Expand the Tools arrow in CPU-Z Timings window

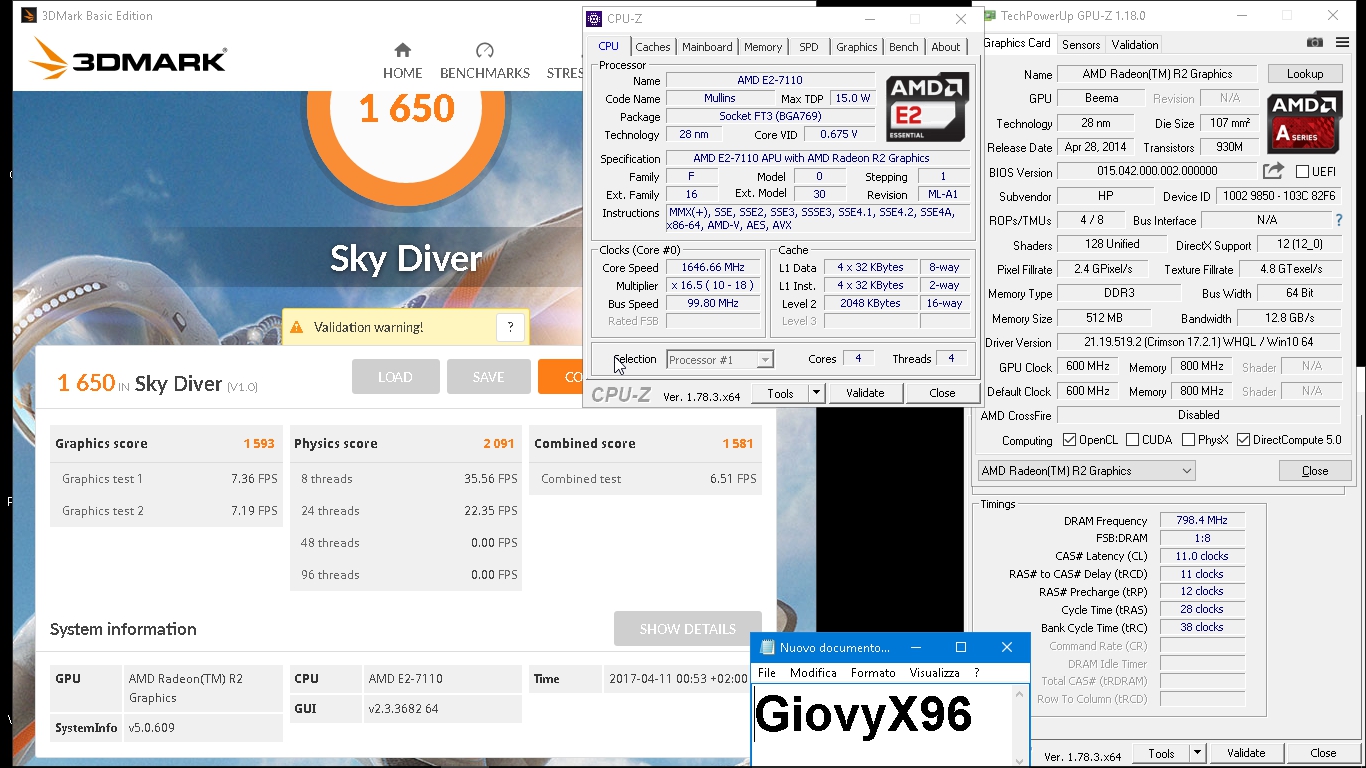(1197, 754)
